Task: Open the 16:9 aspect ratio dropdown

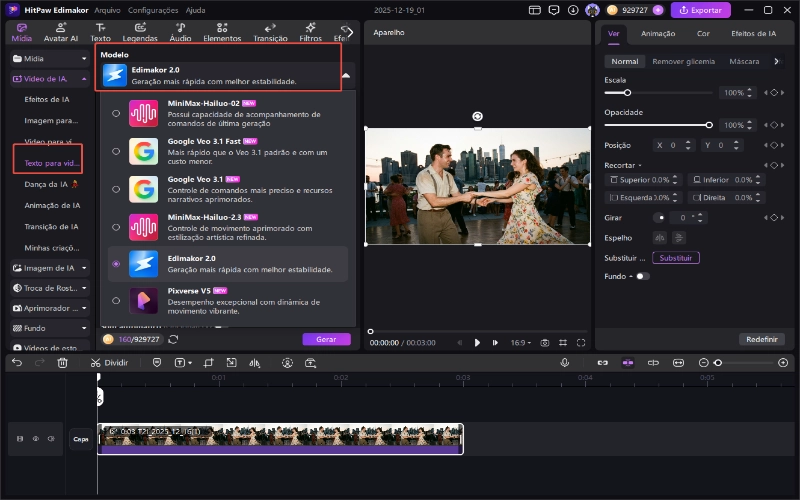Action: (x=521, y=343)
